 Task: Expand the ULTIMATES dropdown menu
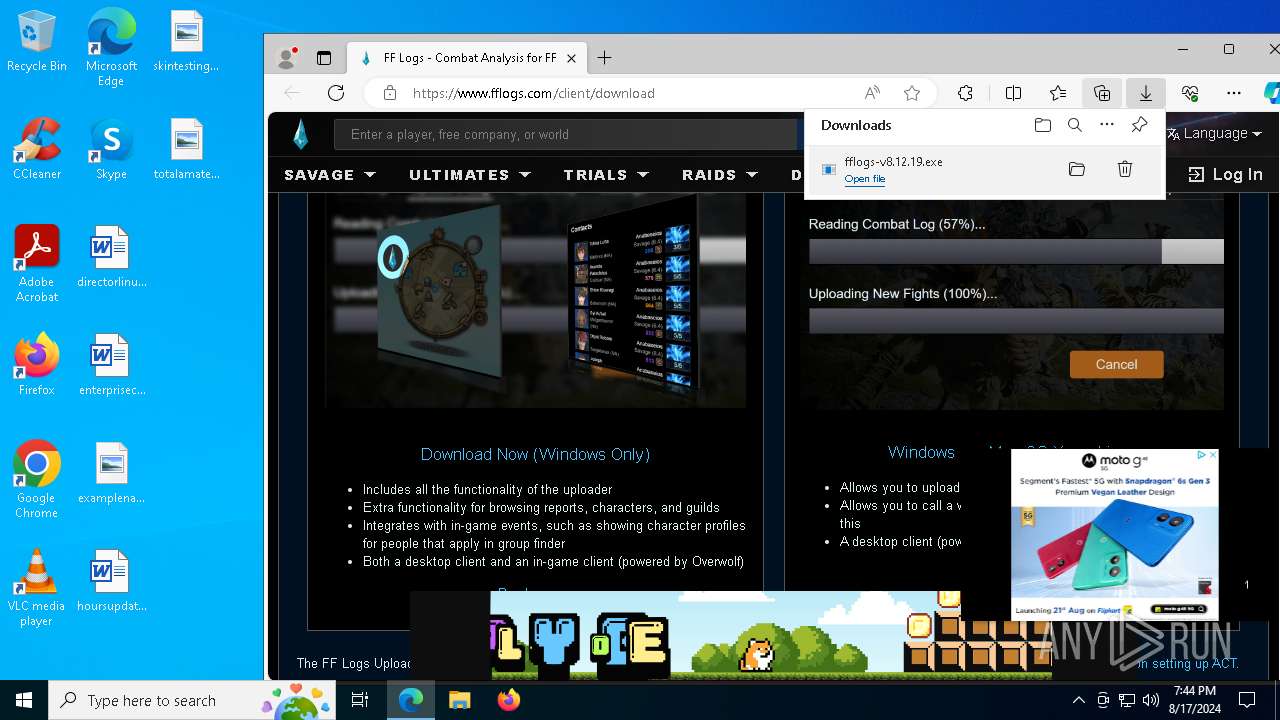click(470, 175)
